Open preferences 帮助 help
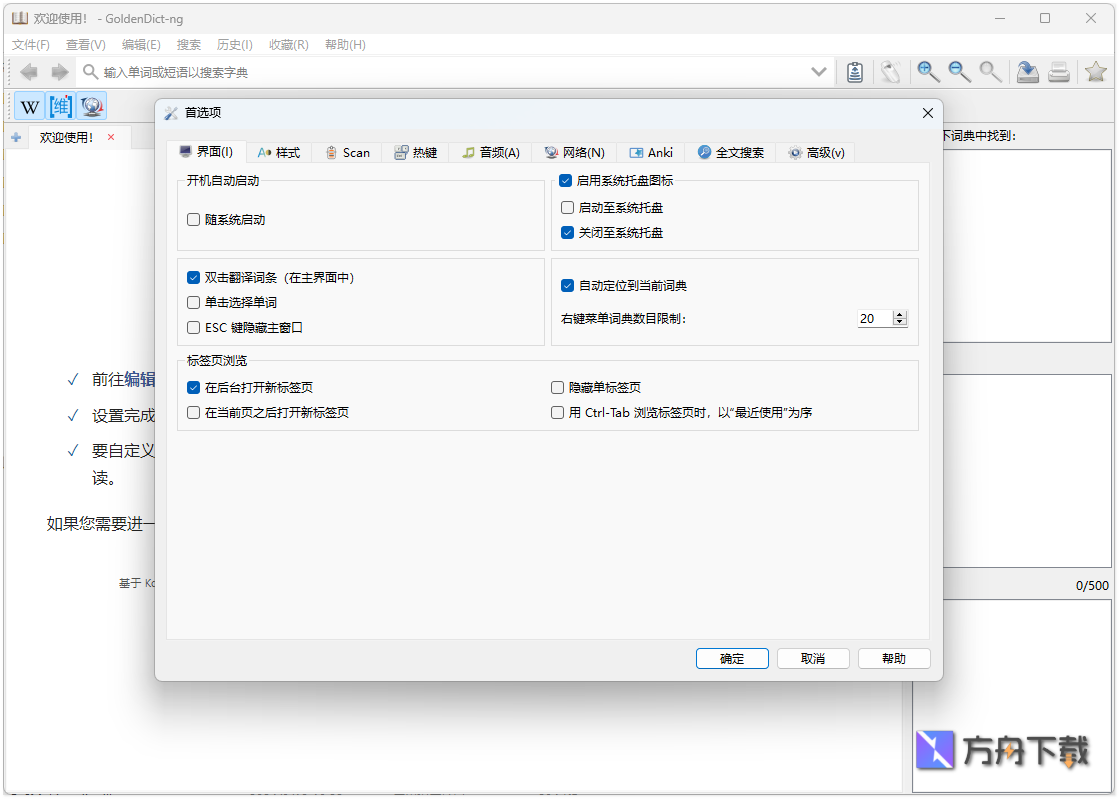The image size is (1119, 799). click(x=893, y=658)
